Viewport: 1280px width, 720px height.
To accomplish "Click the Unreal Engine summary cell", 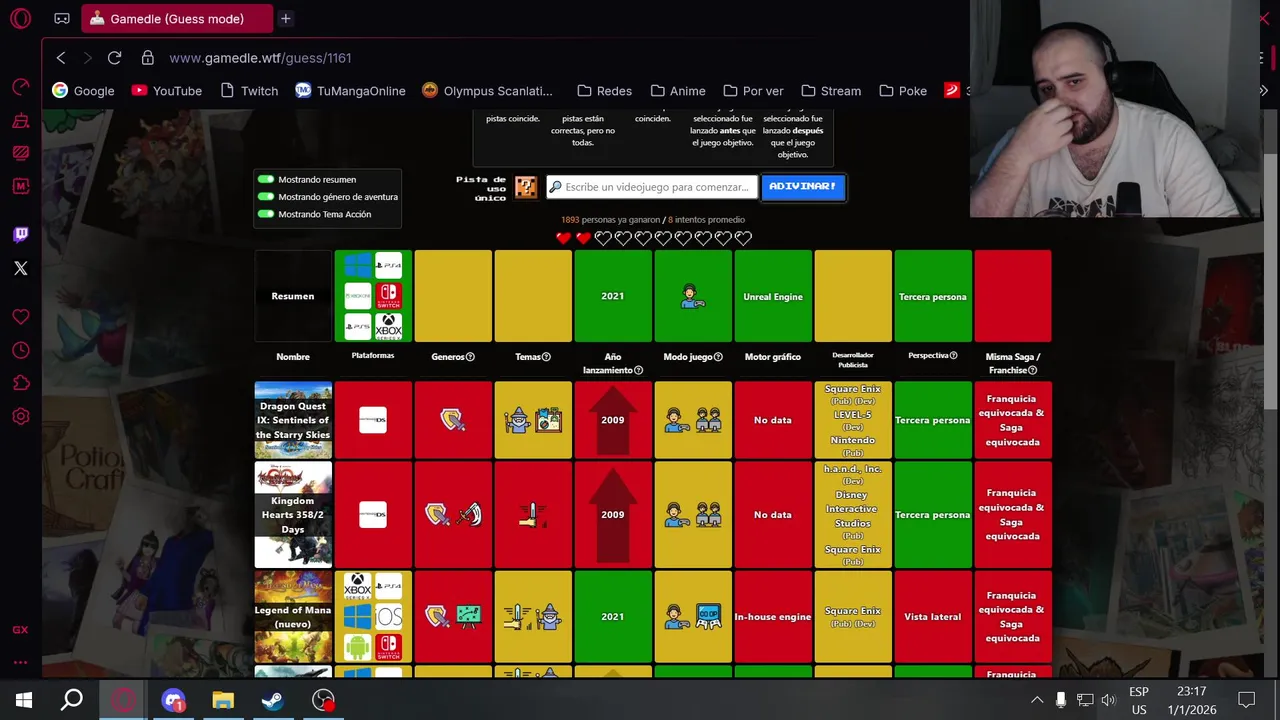I will pos(773,296).
